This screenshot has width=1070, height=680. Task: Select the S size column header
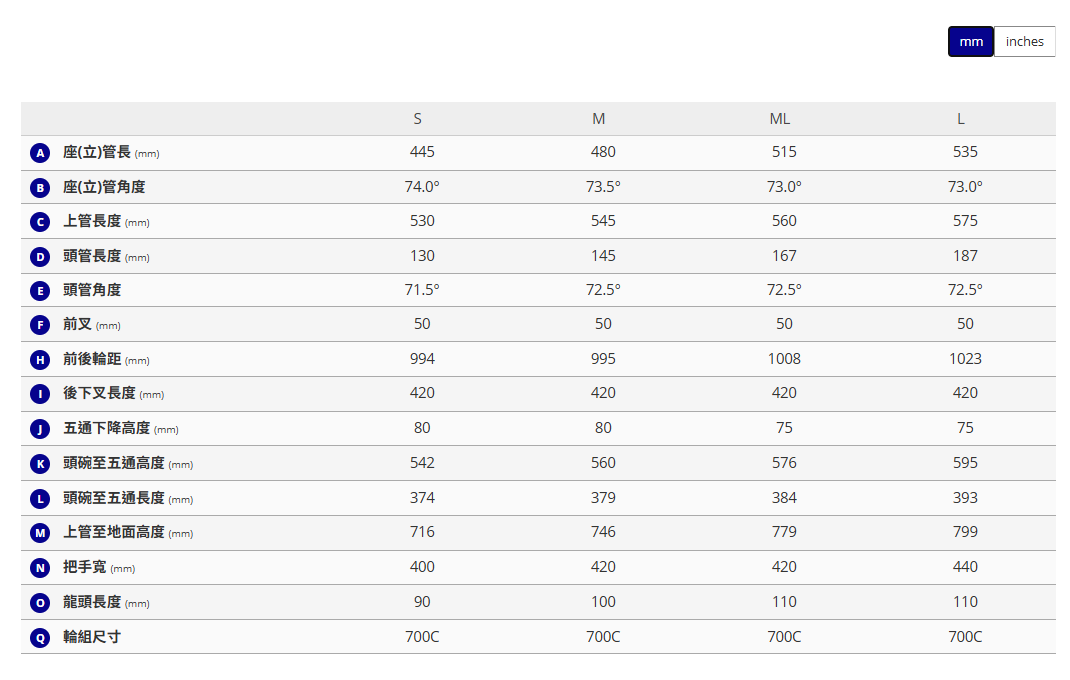[x=418, y=119]
